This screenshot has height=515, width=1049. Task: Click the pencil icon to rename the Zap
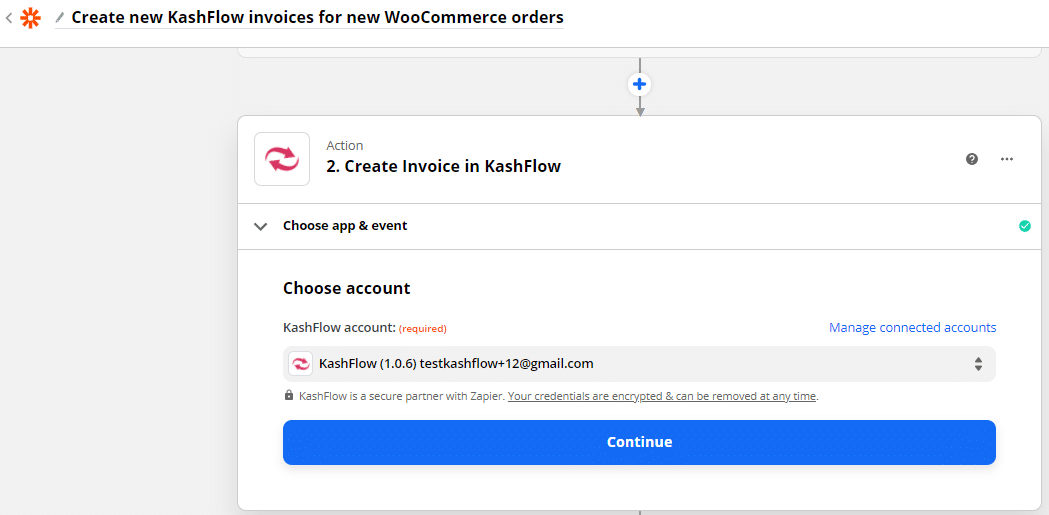(x=60, y=18)
